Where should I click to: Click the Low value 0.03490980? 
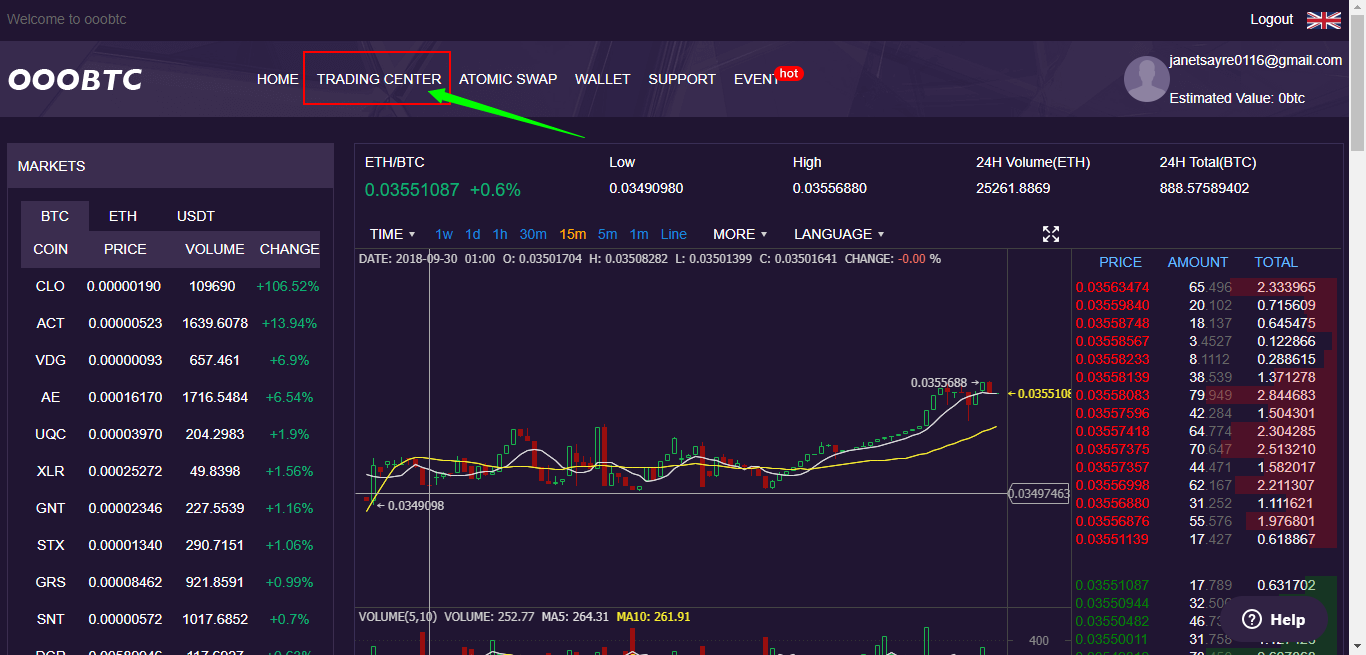(646, 188)
